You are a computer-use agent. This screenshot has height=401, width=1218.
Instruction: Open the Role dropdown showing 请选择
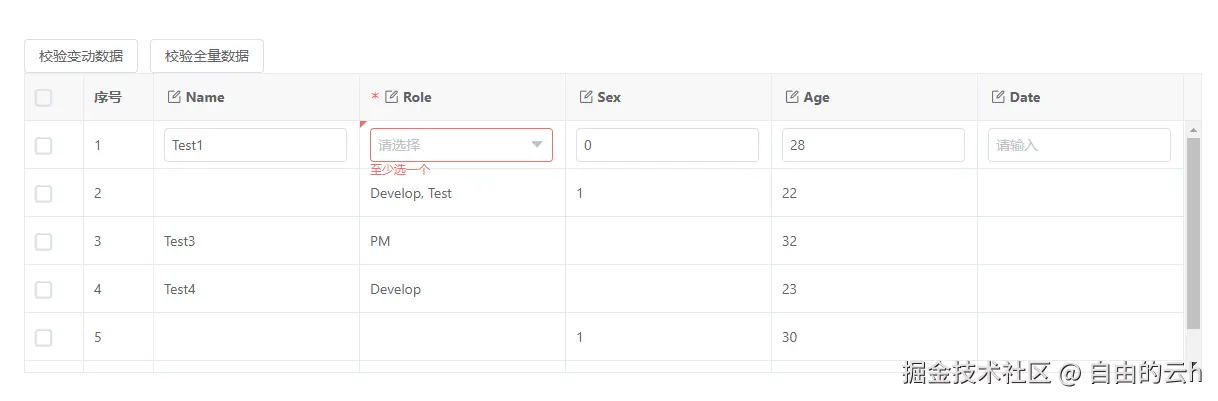click(450, 145)
